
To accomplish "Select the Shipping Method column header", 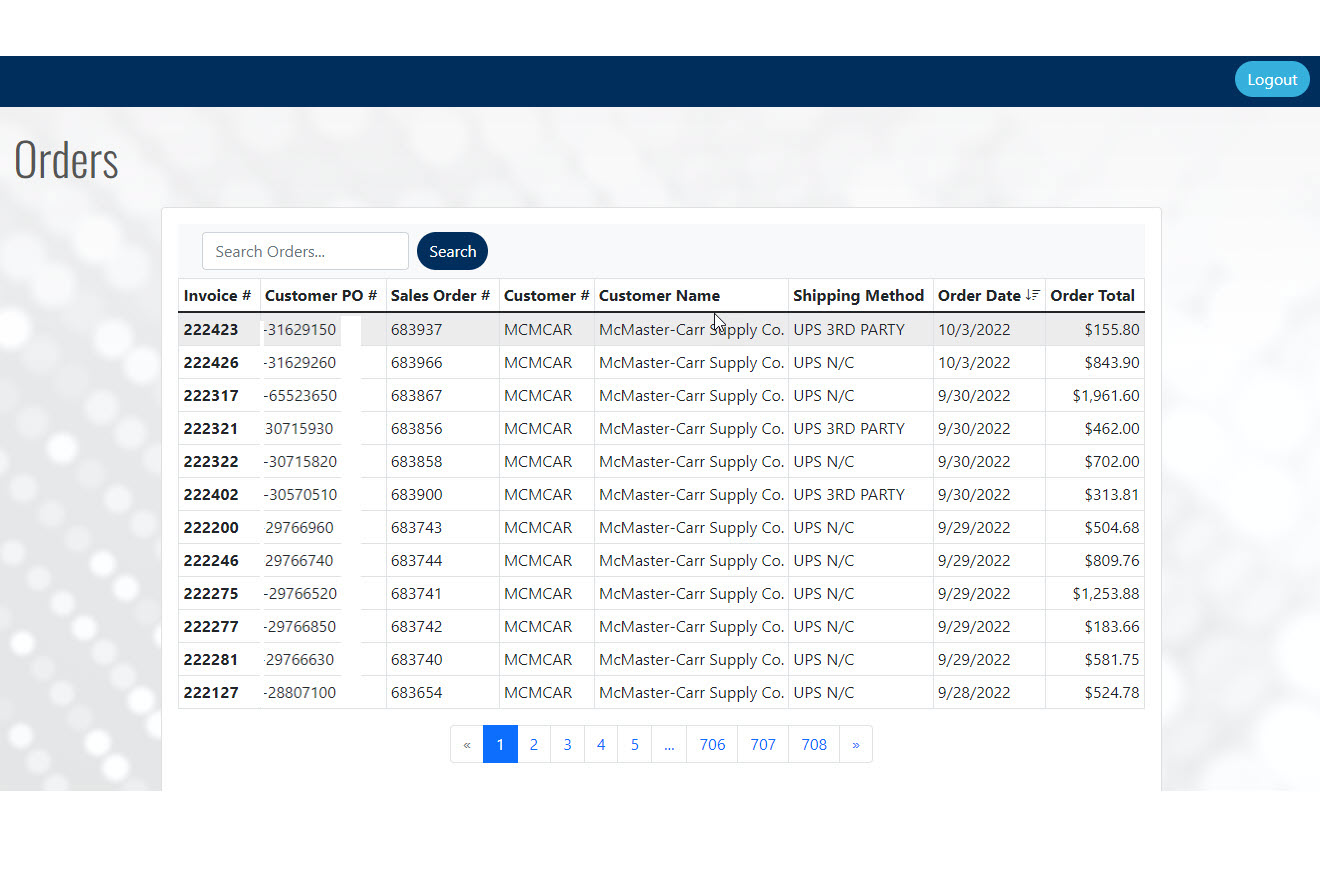I will (858, 295).
